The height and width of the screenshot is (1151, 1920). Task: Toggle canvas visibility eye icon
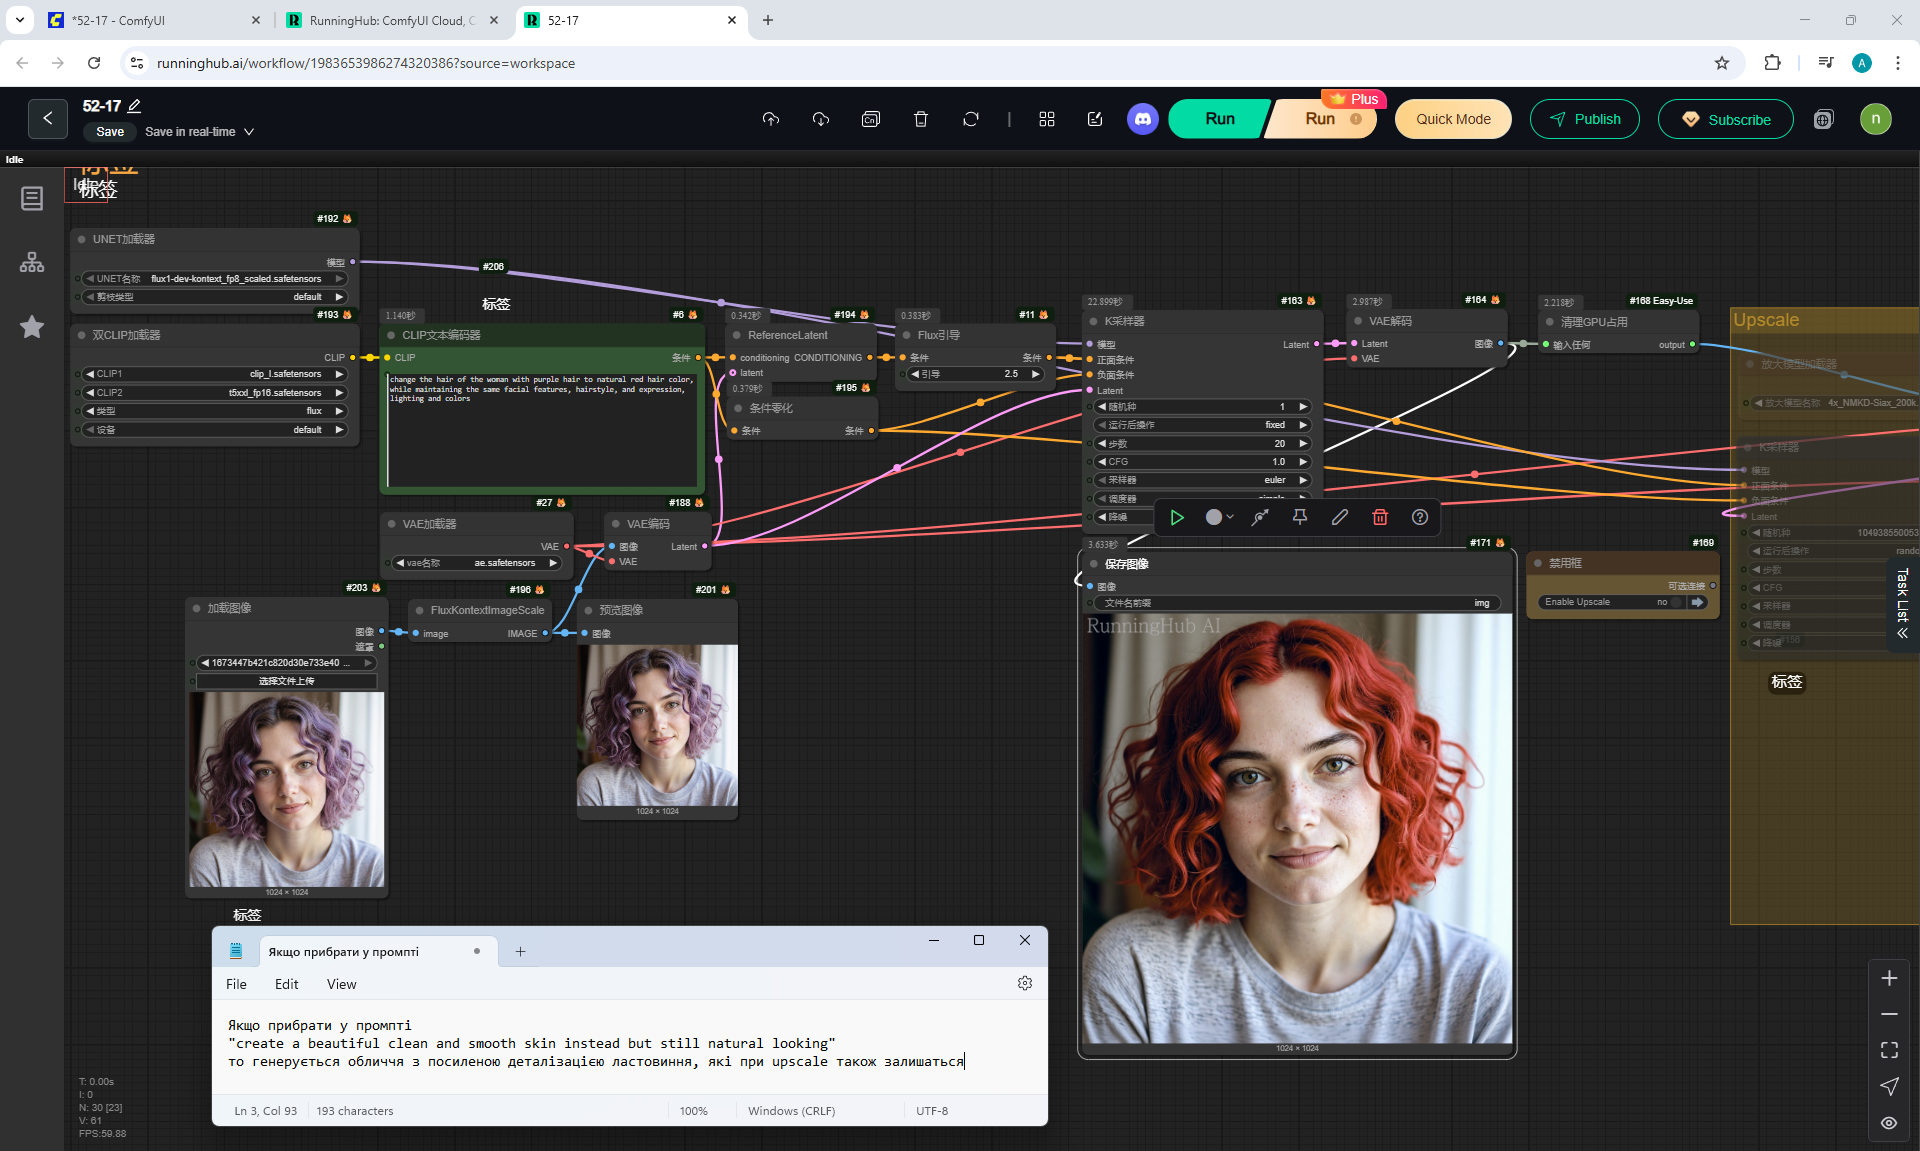(1888, 1123)
